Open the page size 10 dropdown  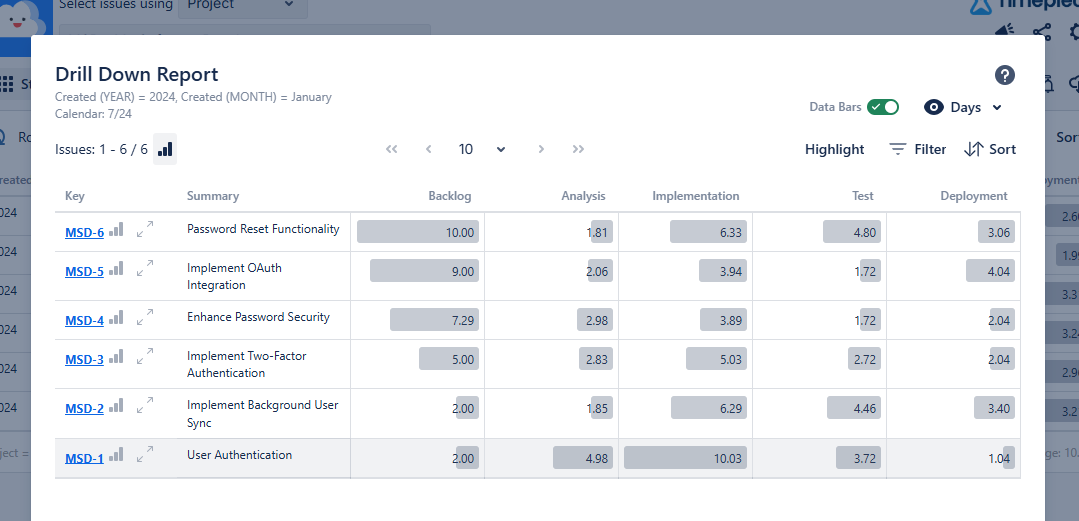coord(482,149)
